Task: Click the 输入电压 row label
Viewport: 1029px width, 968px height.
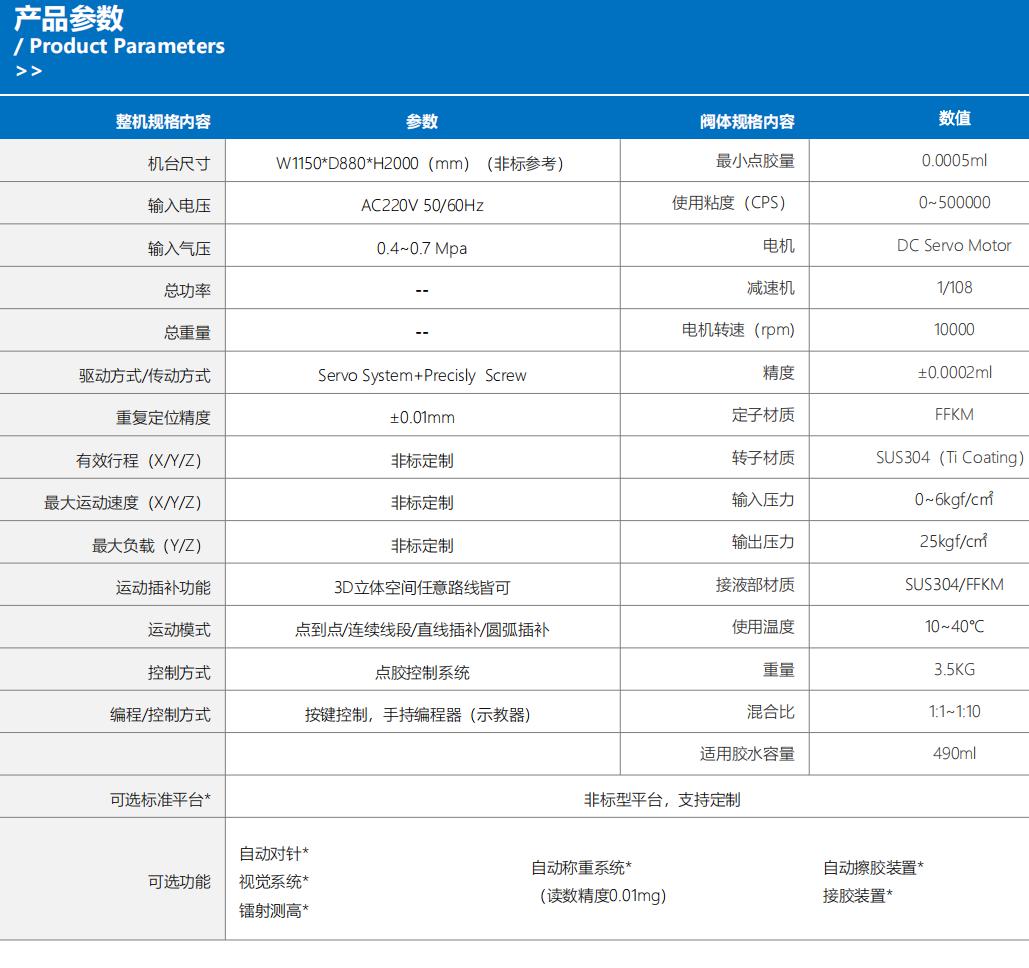Action: coord(179,206)
